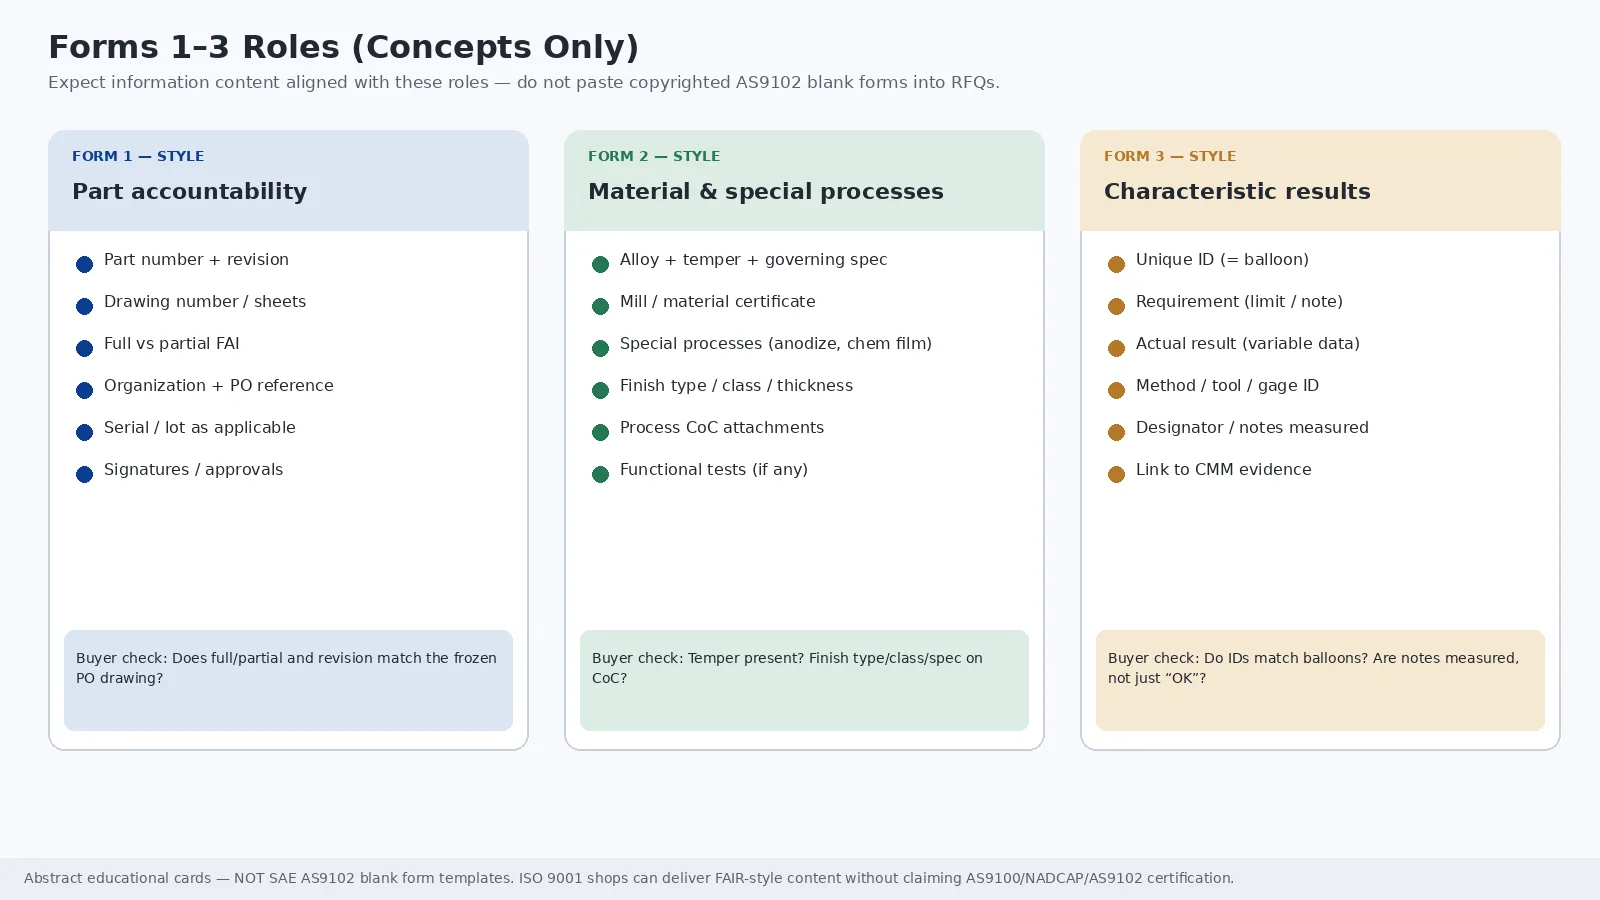
Task: Select 'Link to CMM evidence' item
Action: pos(1223,469)
